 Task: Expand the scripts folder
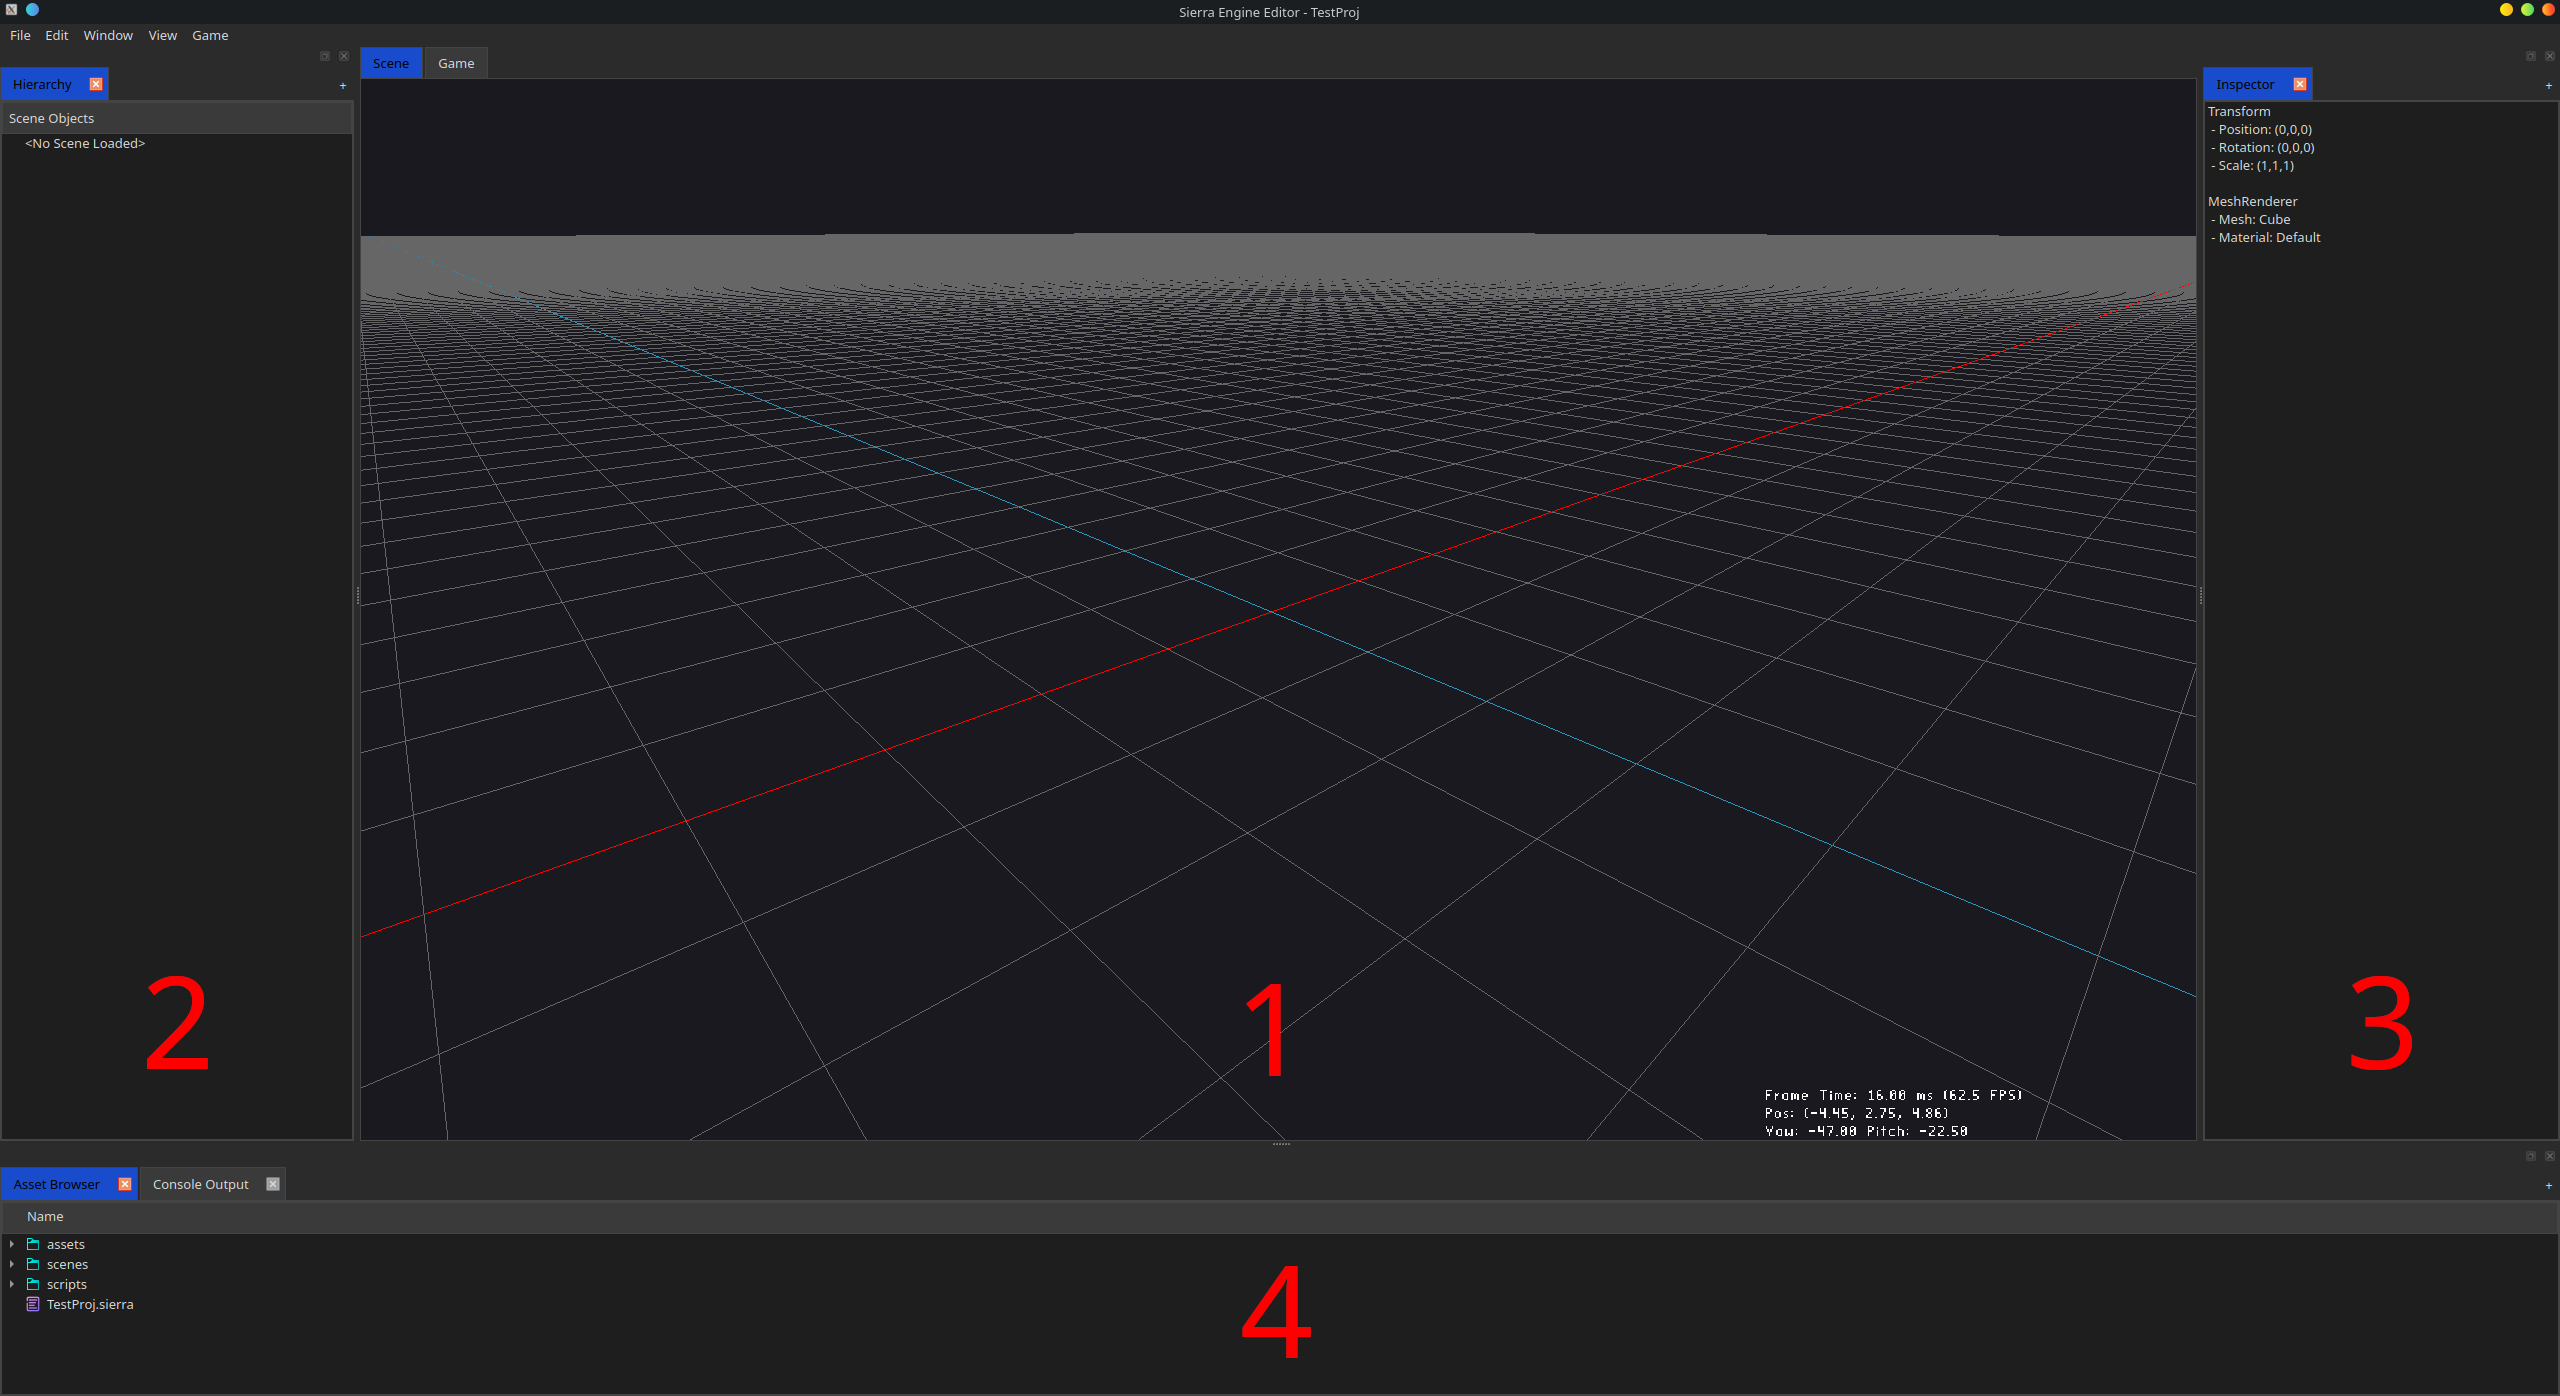point(12,1284)
